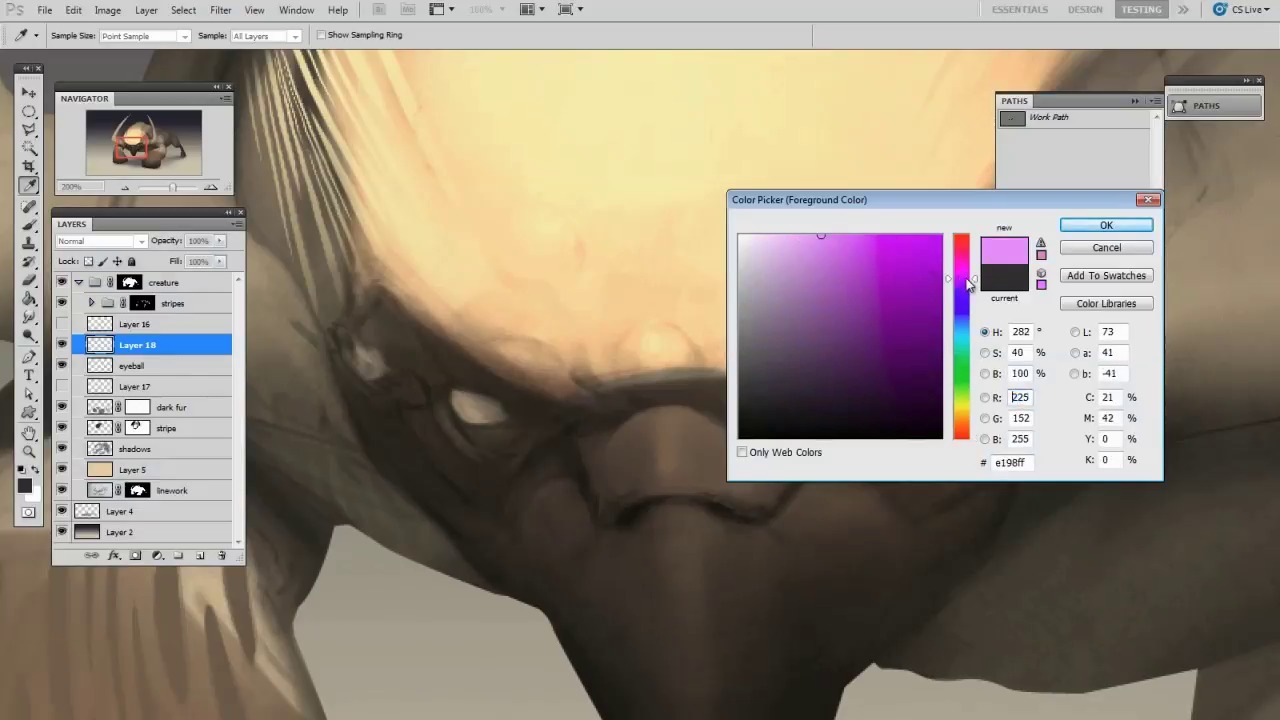Screen dimensions: 1280x720
Task: Select the Move tool
Action: [x=29, y=92]
